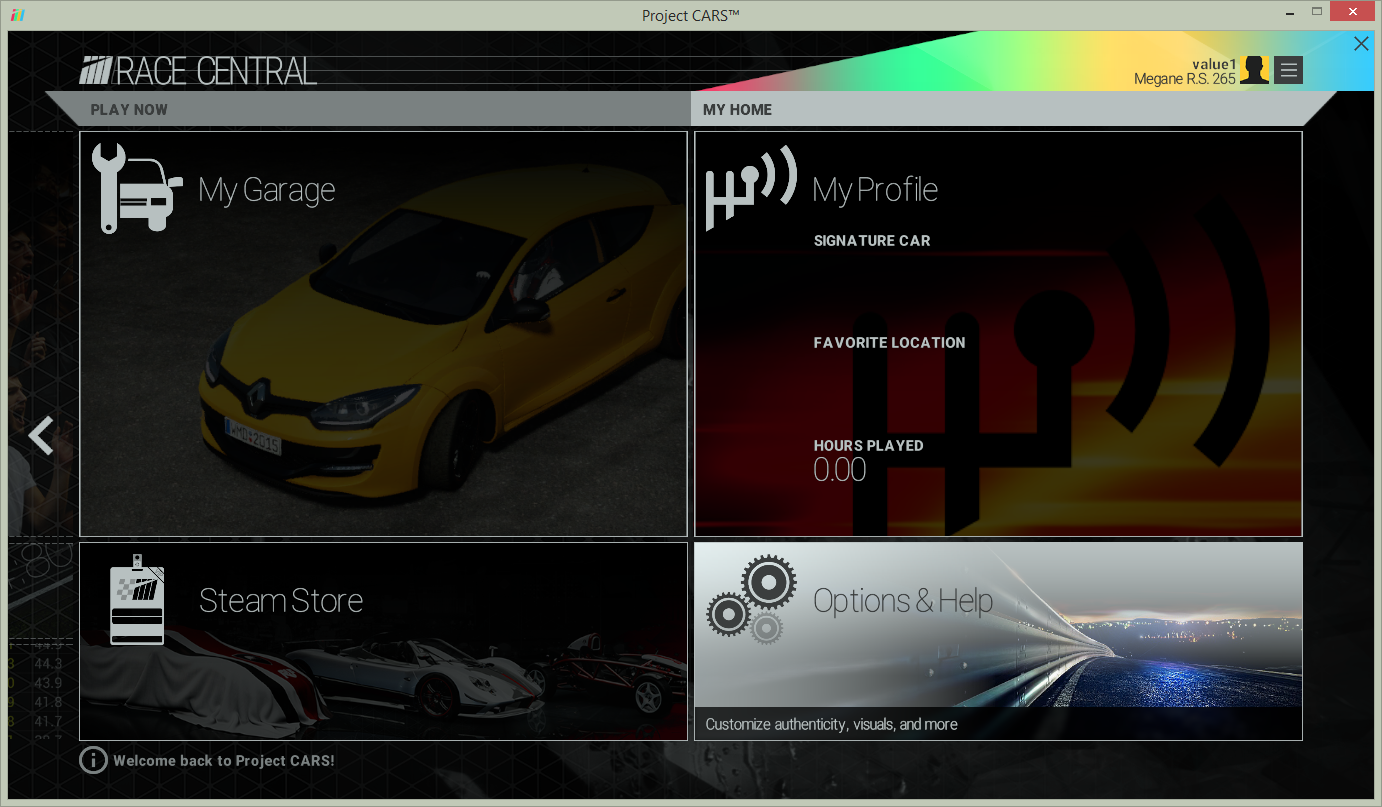Click the Steam Store pass badge icon
This screenshot has height=807, width=1382.
137,599
